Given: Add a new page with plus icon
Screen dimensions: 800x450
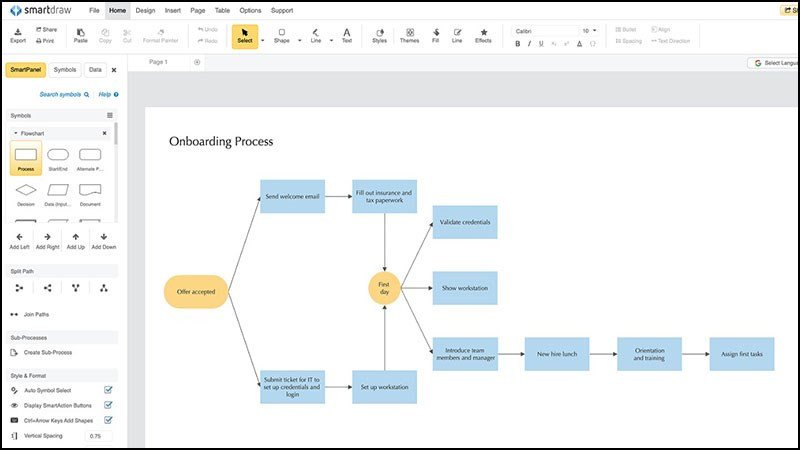Looking at the screenshot, I should point(197,62).
